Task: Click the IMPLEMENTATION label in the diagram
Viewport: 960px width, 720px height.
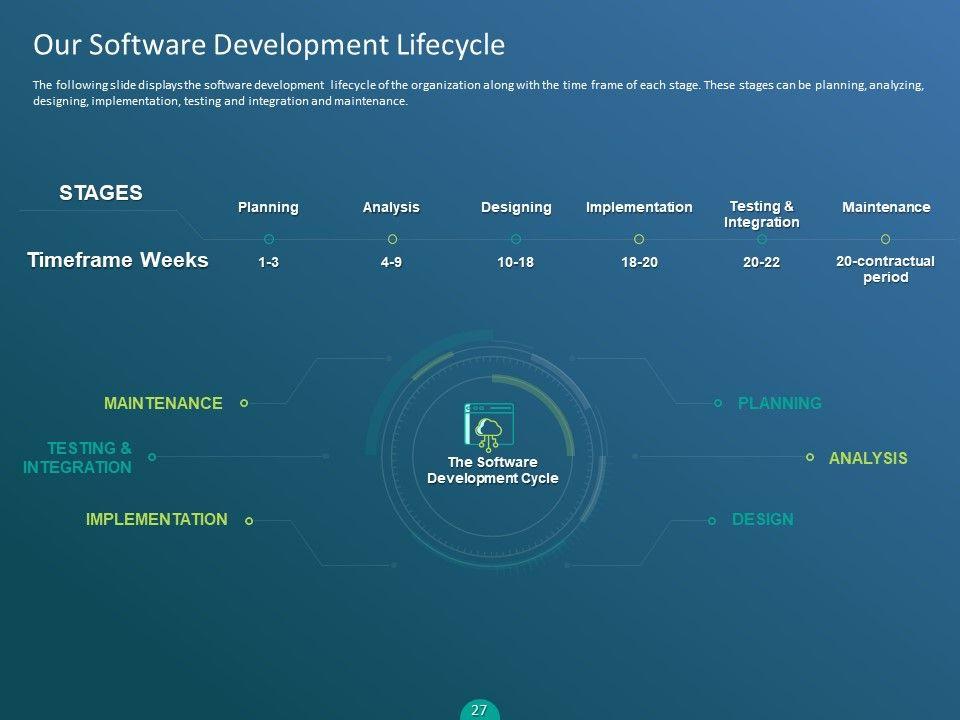Action: (x=156, y=519)
